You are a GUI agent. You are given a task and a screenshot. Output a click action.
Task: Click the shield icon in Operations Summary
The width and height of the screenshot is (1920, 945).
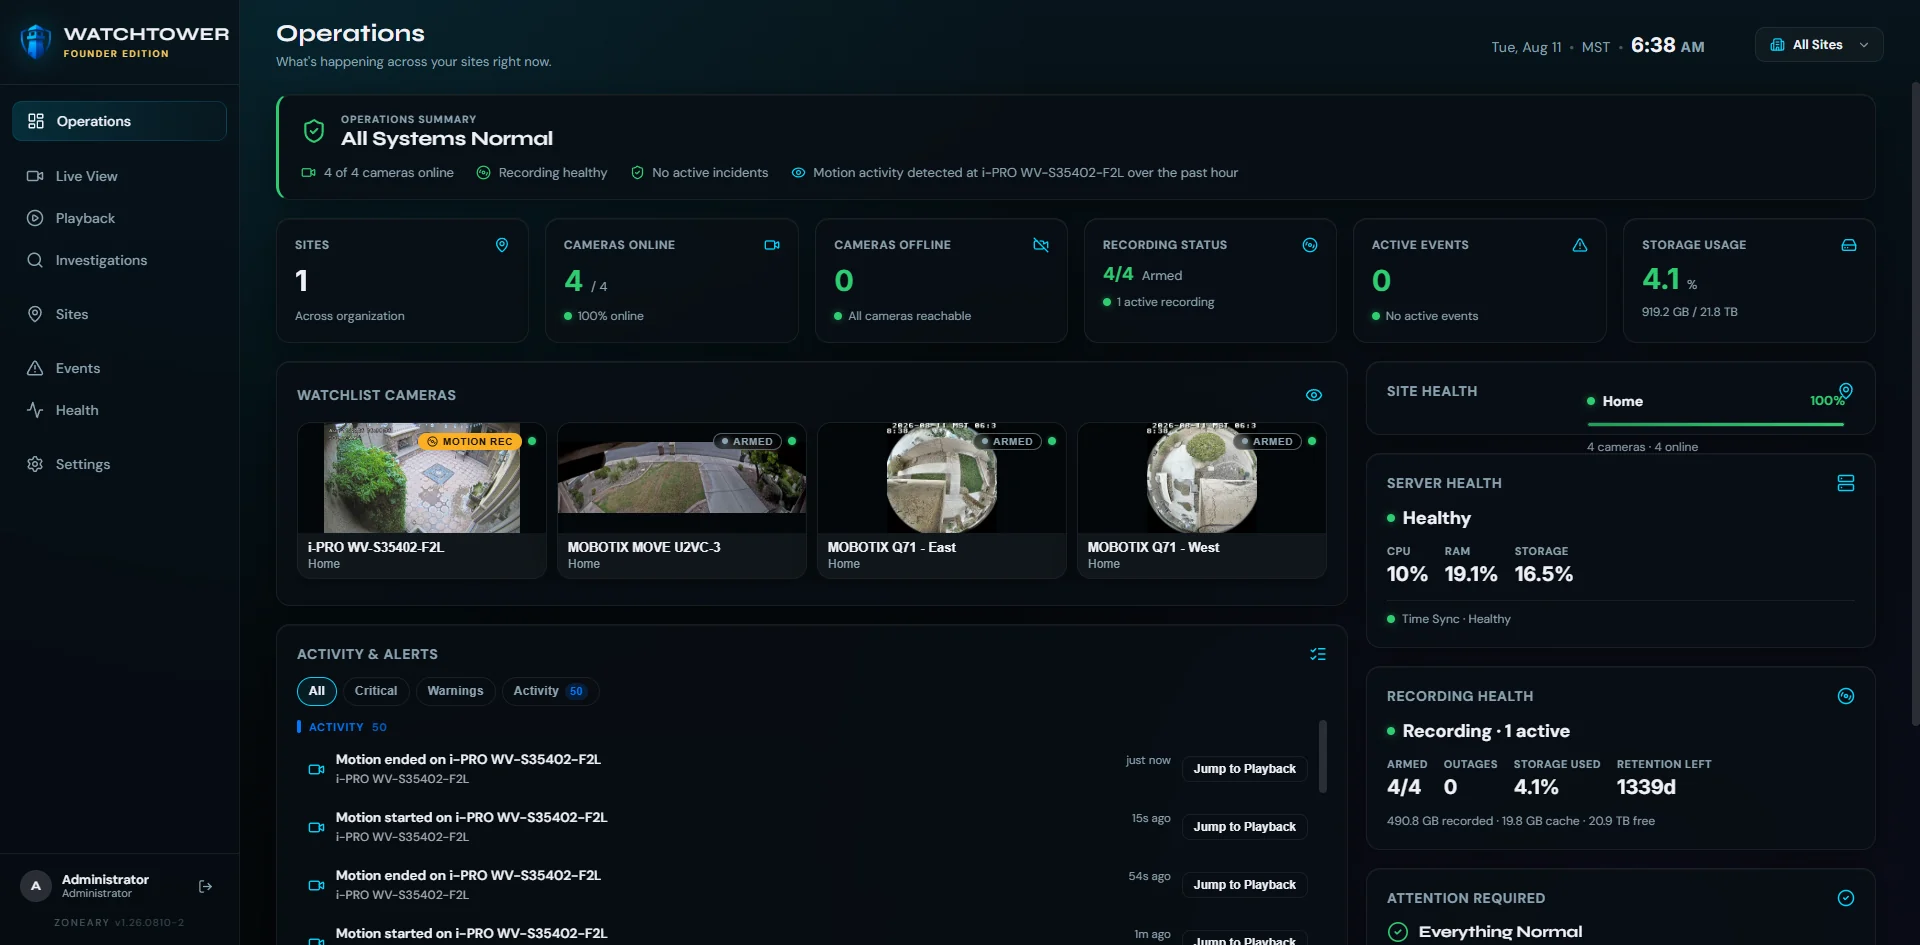pos(314,131)
